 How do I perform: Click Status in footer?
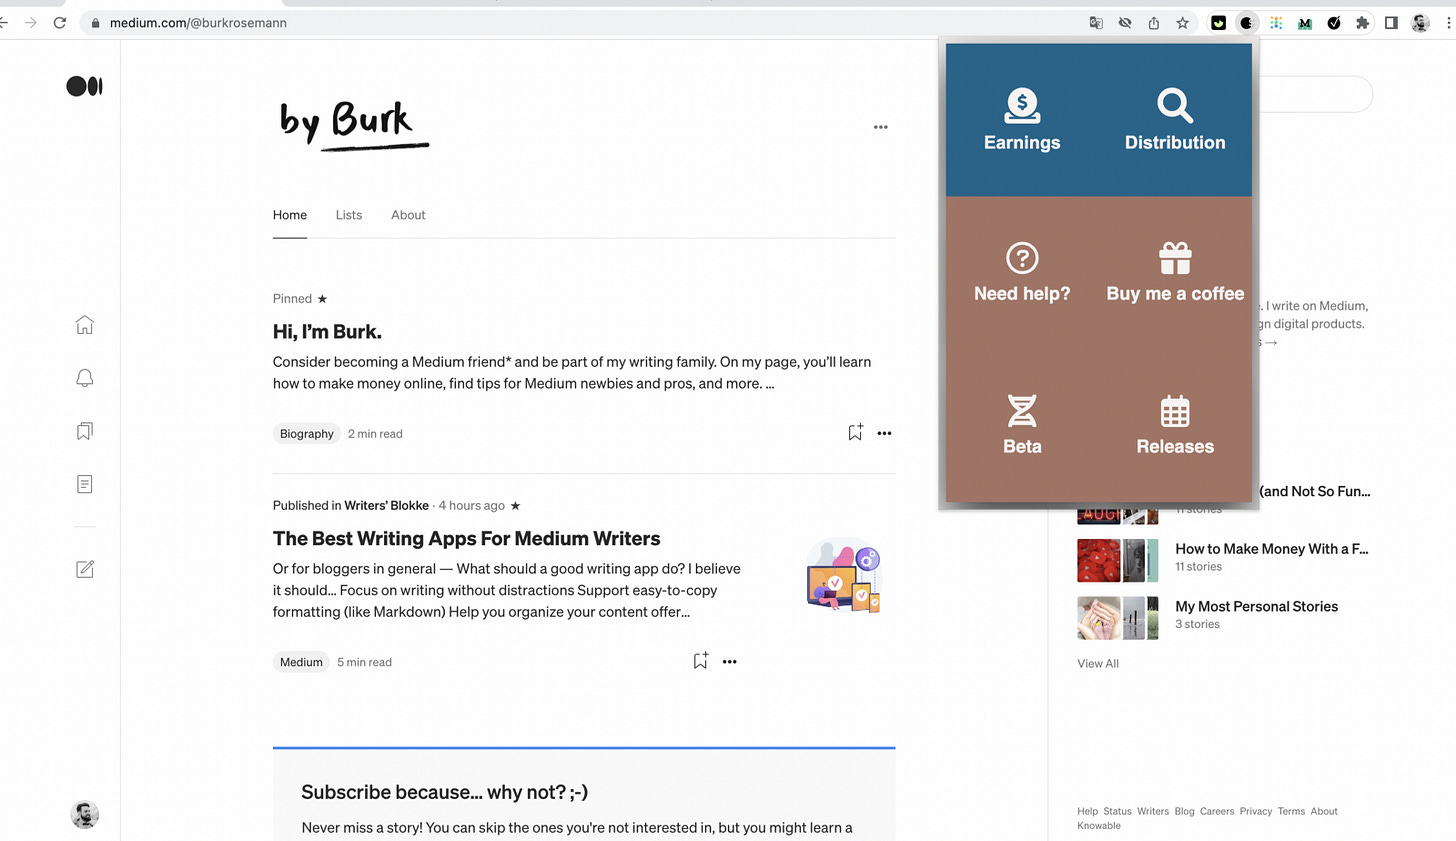point(1117,811)
